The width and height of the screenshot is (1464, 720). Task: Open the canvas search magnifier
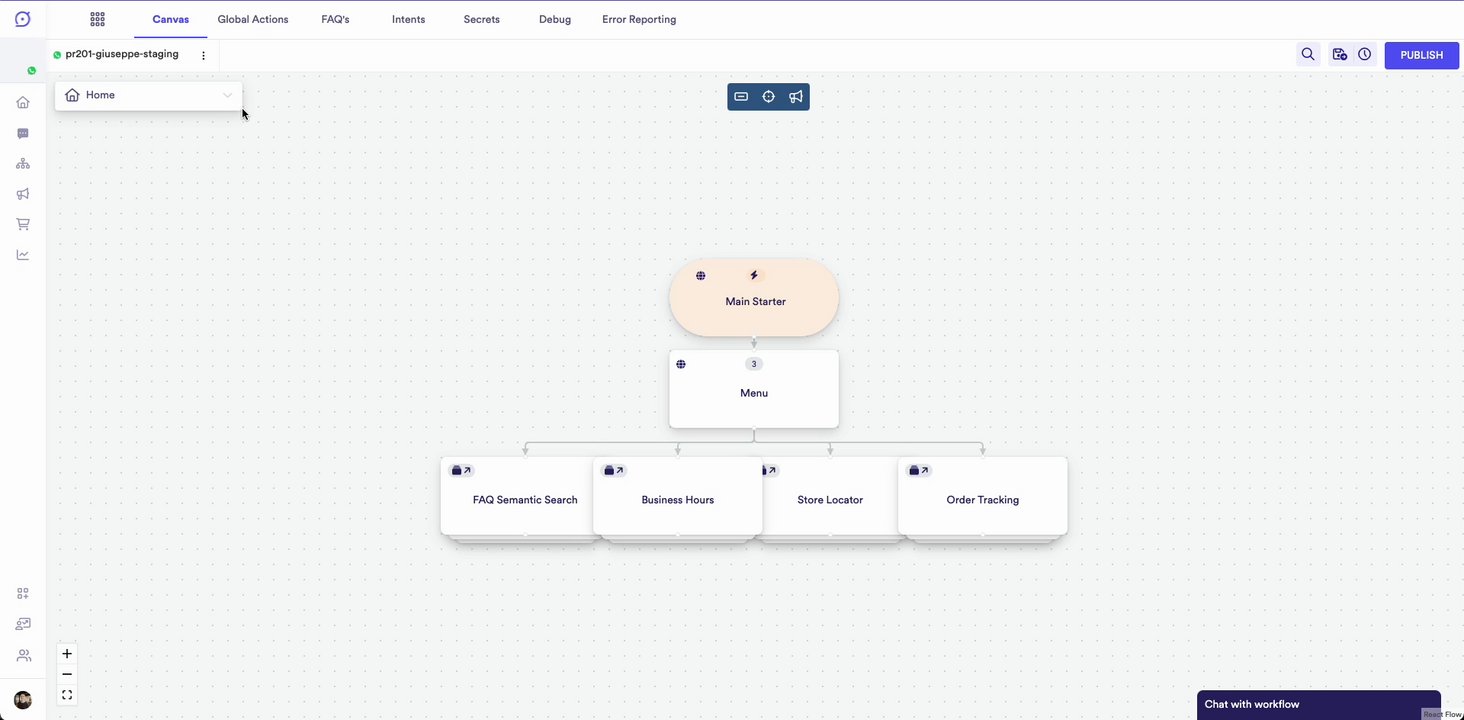(1308, 55)
